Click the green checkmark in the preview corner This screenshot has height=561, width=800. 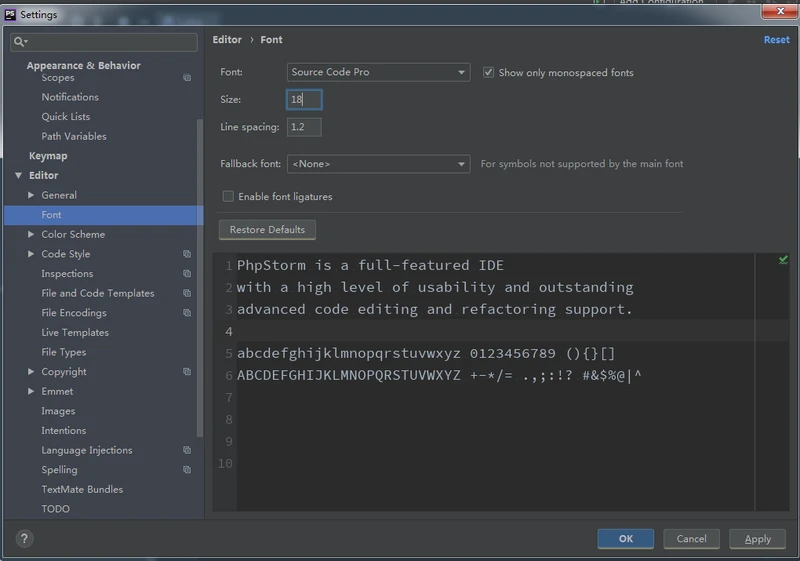tap(783, 260)
